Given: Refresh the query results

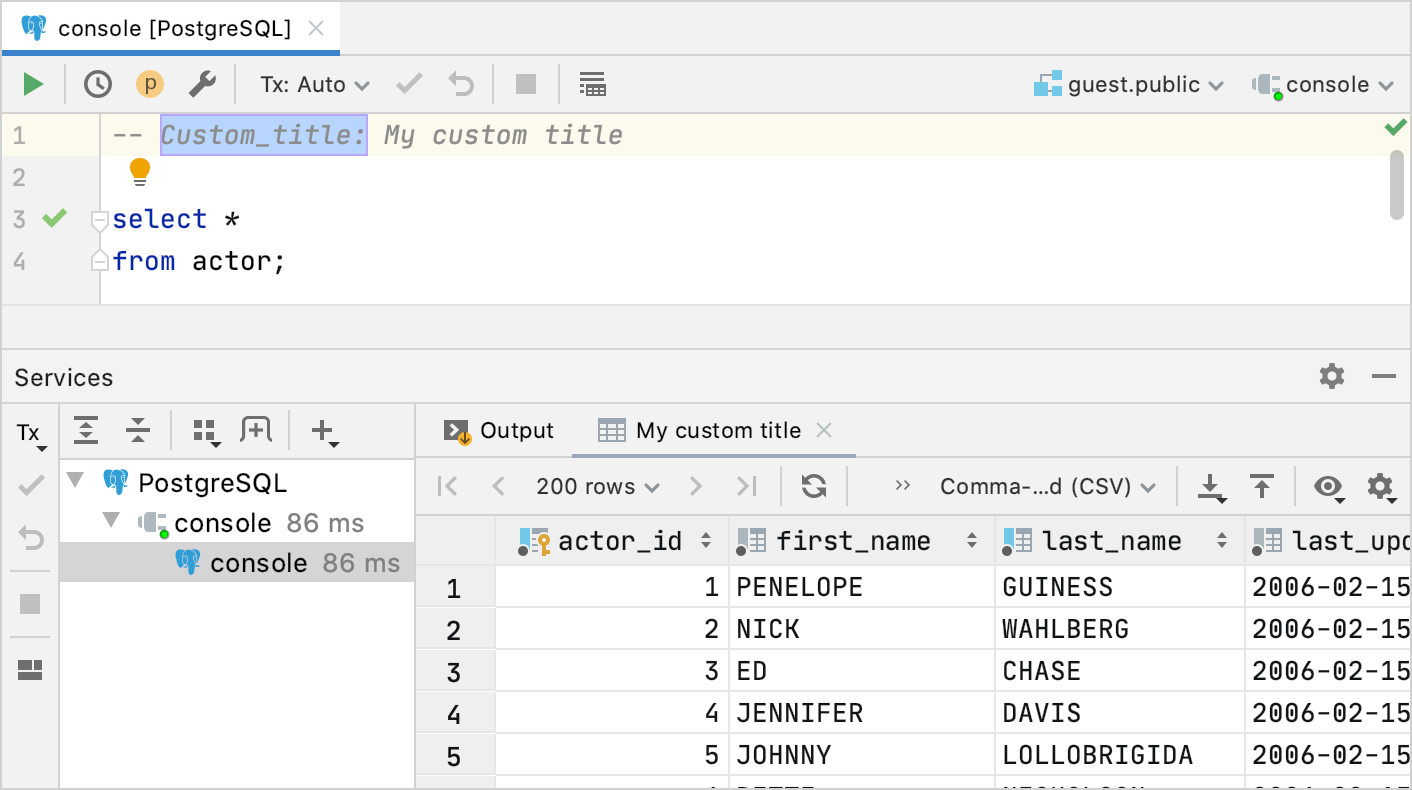Looking at the screenshot, I should pyautogui.click(x=813, y=486).
